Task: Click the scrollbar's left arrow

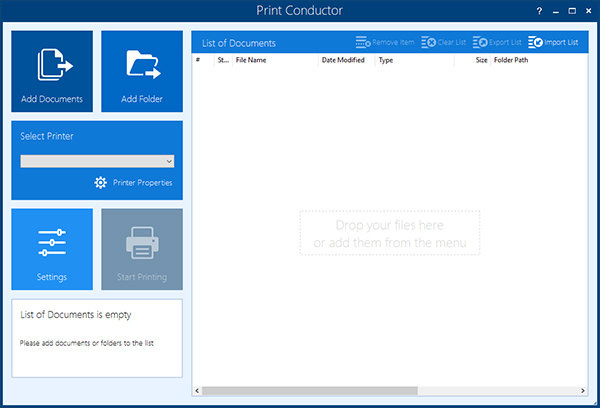Action: coord(197,390)
